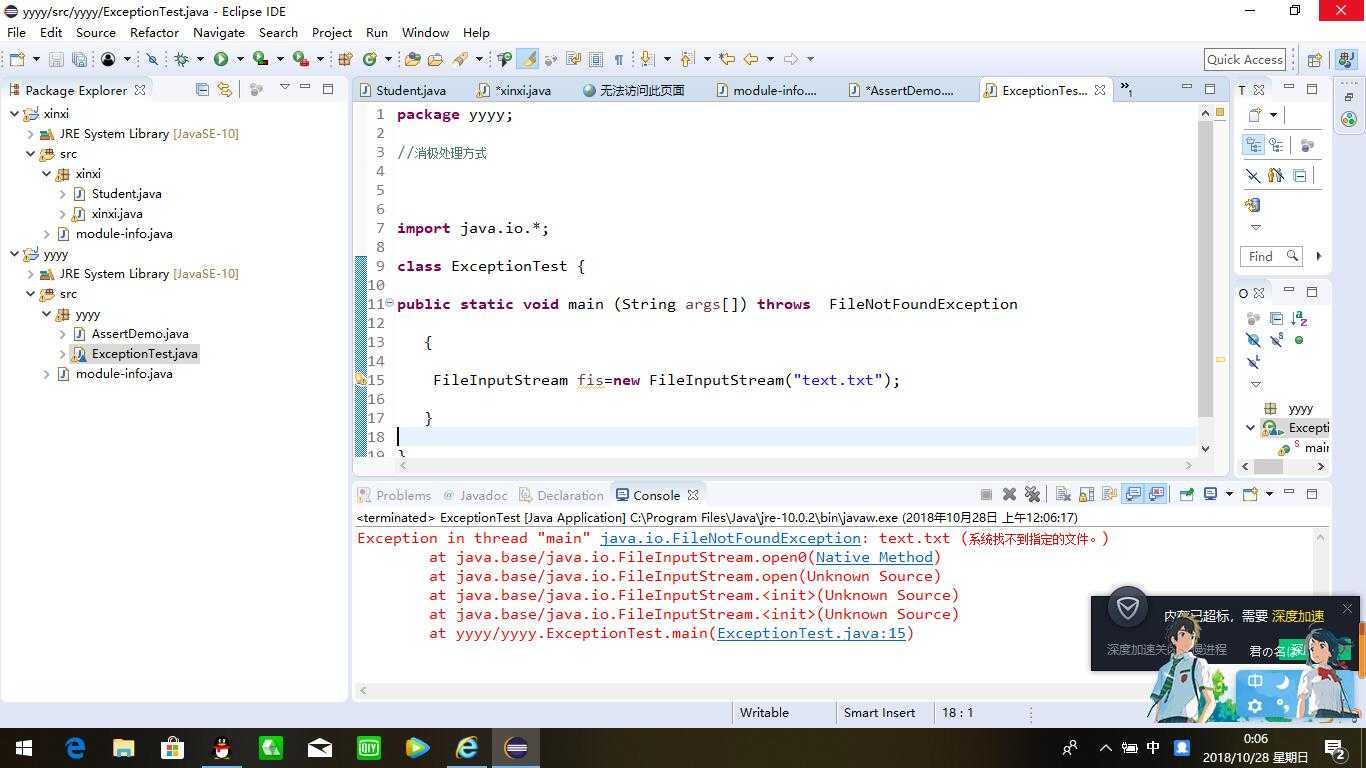Toggle Show Console on Standard Error
Image resolution: width=1366 pixels, height=768 pixels.
tap(1157, 494)
